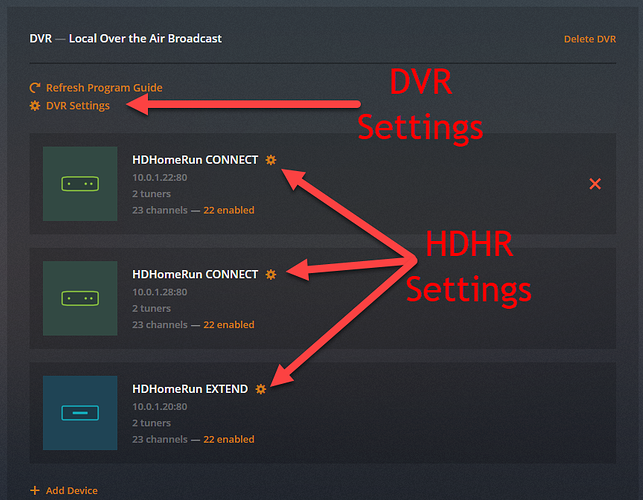
Task: Click '2 tuners' under 10.0.1.20:80
Action: [151, 423]
